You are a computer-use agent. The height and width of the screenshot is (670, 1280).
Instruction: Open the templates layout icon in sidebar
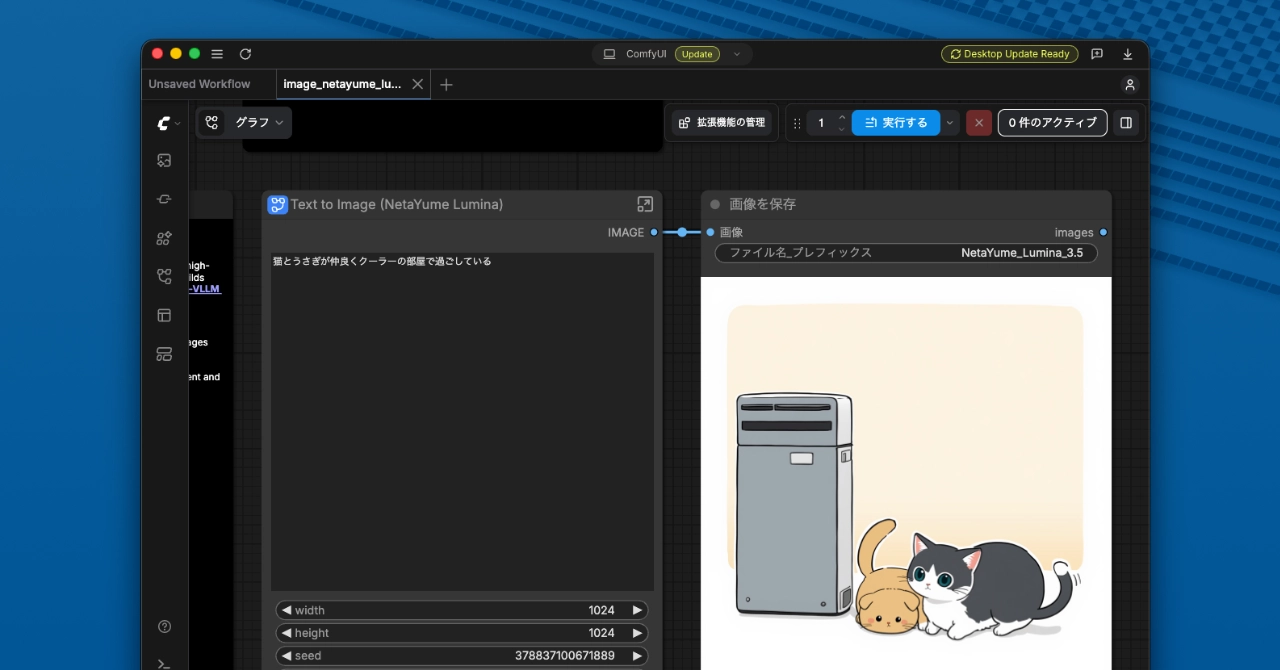[x=164, y=315]
